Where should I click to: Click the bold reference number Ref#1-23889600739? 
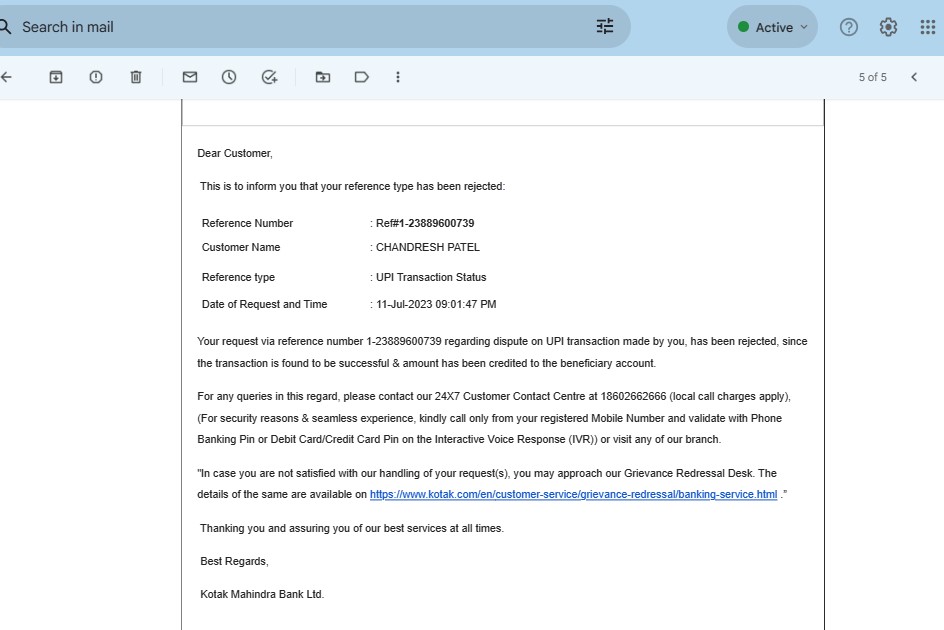(425, 223)
